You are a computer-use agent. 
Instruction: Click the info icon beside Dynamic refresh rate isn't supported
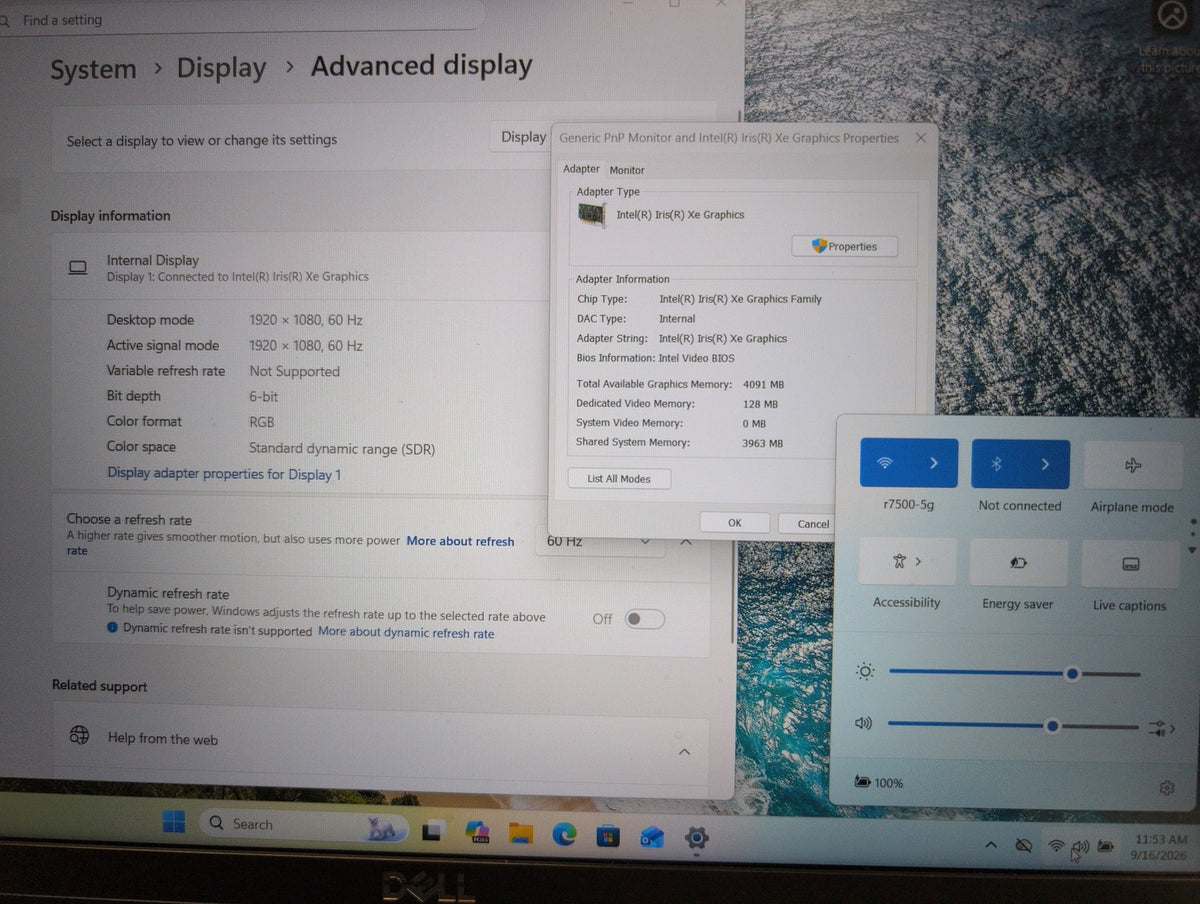point(113,628)
